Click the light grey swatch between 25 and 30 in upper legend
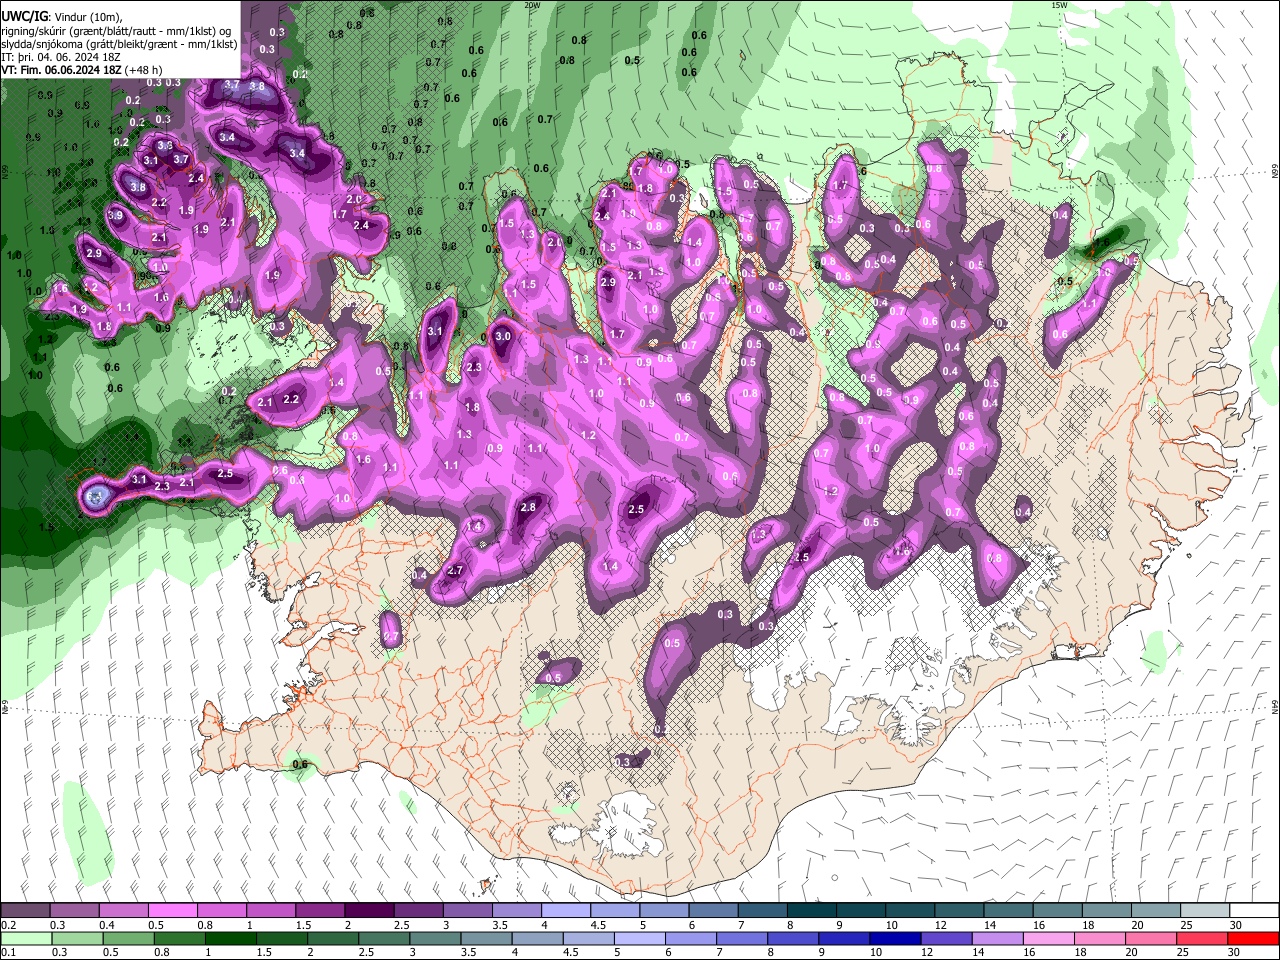This screenshot has width=1280, height=960. coord(1204,911)
